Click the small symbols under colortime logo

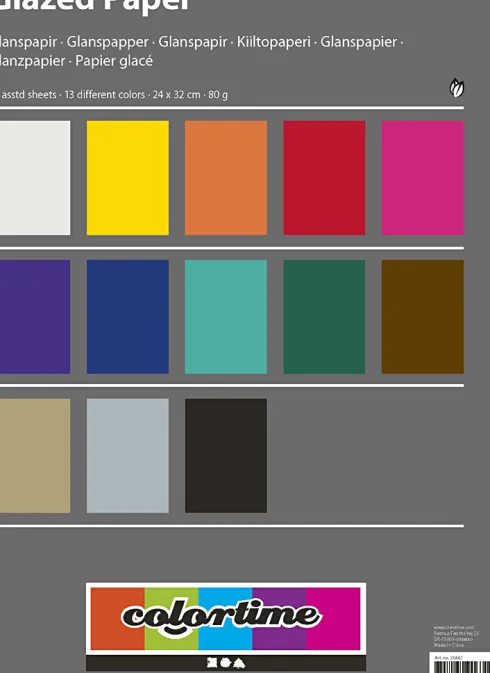click(x=226, y=663)
